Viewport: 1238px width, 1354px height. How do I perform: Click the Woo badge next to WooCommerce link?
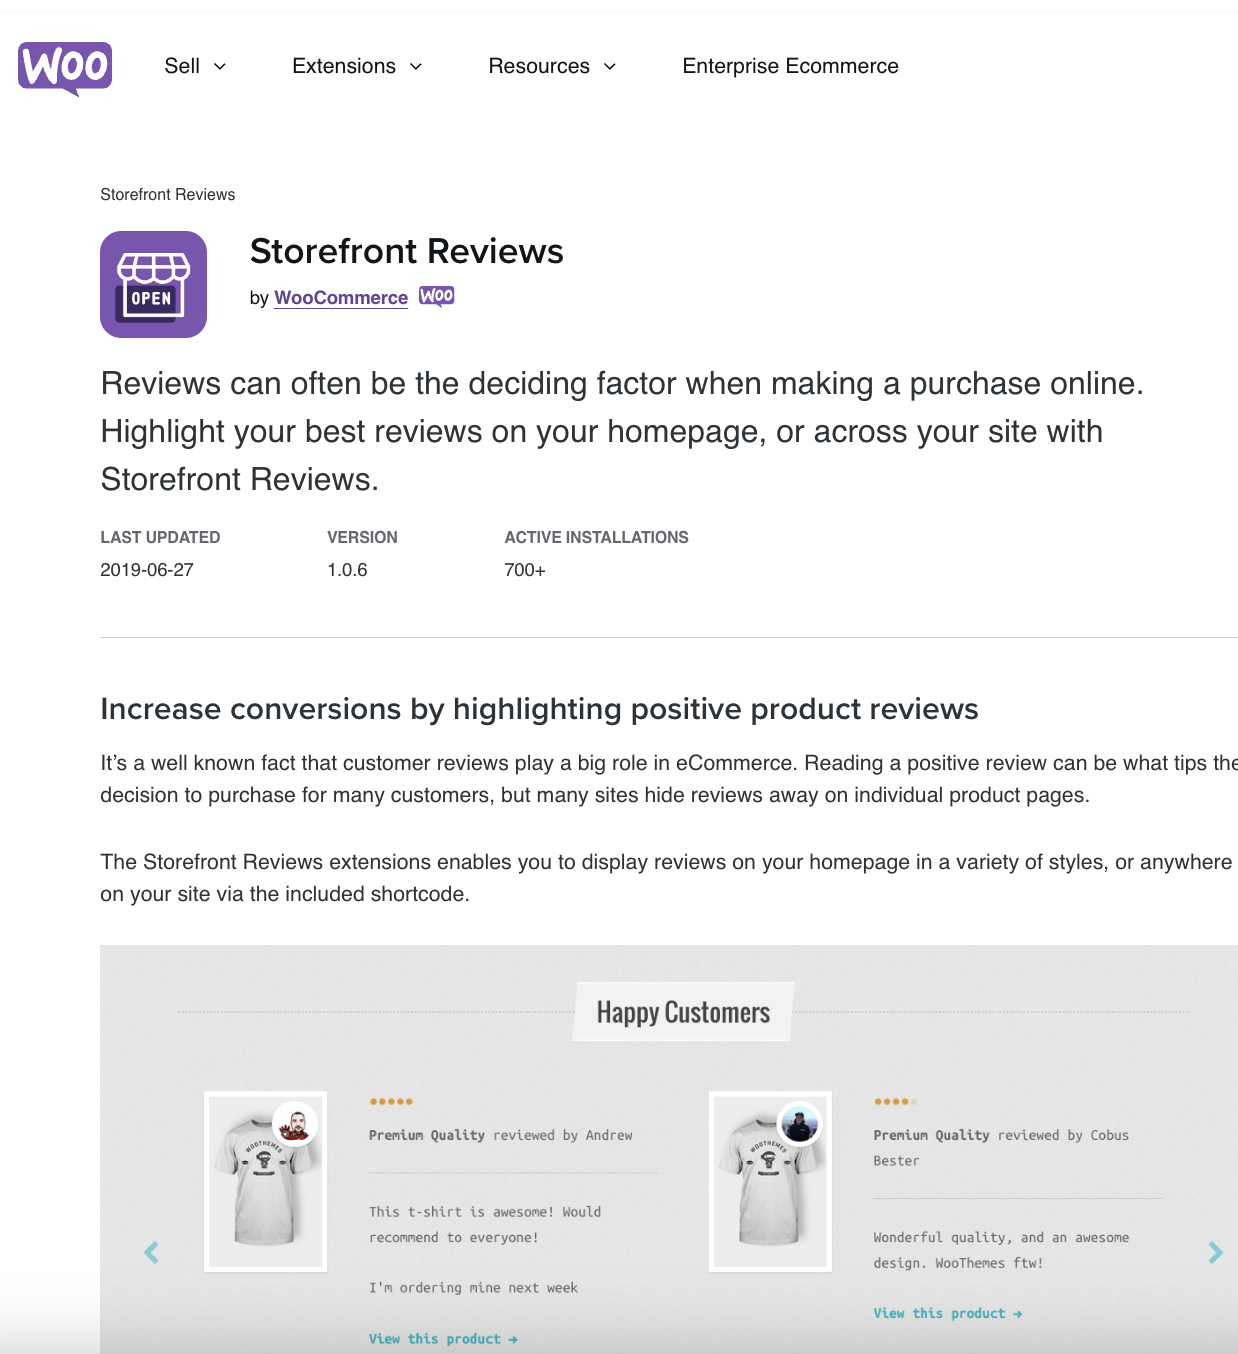point(436,295)
